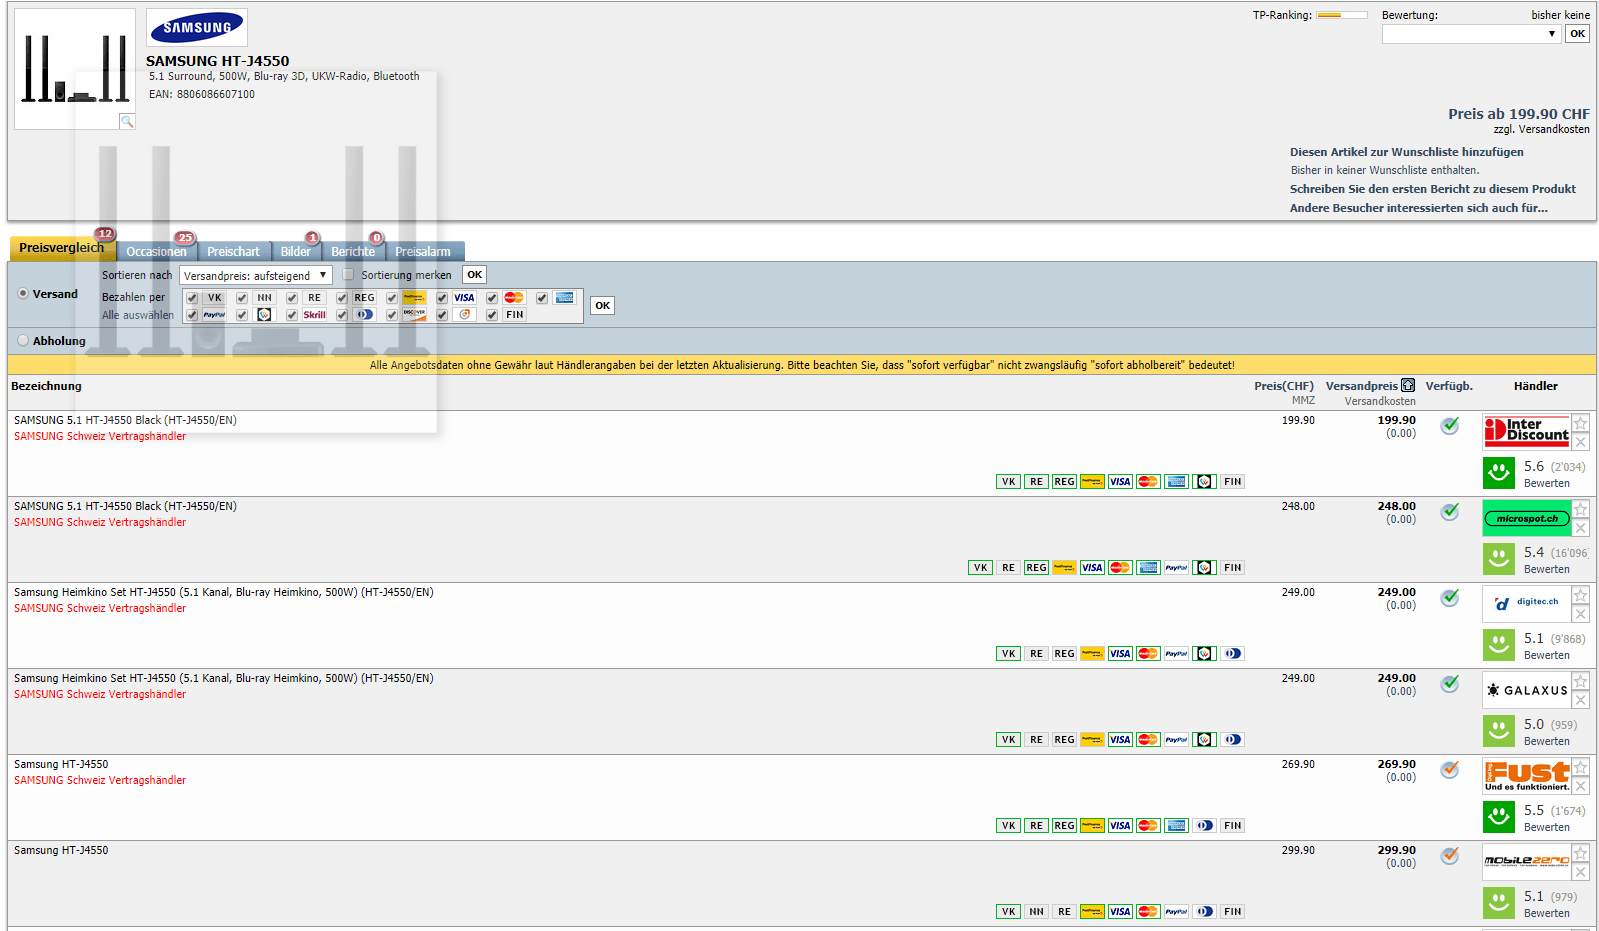Open the Preischart tab

[233, 252]
